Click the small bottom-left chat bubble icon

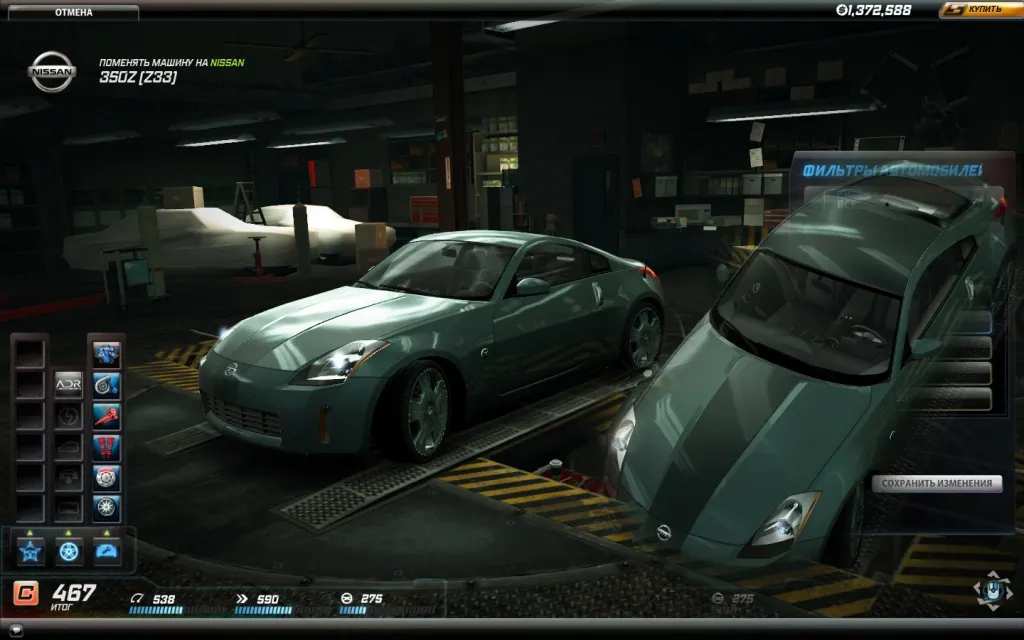tap(16, 631)
